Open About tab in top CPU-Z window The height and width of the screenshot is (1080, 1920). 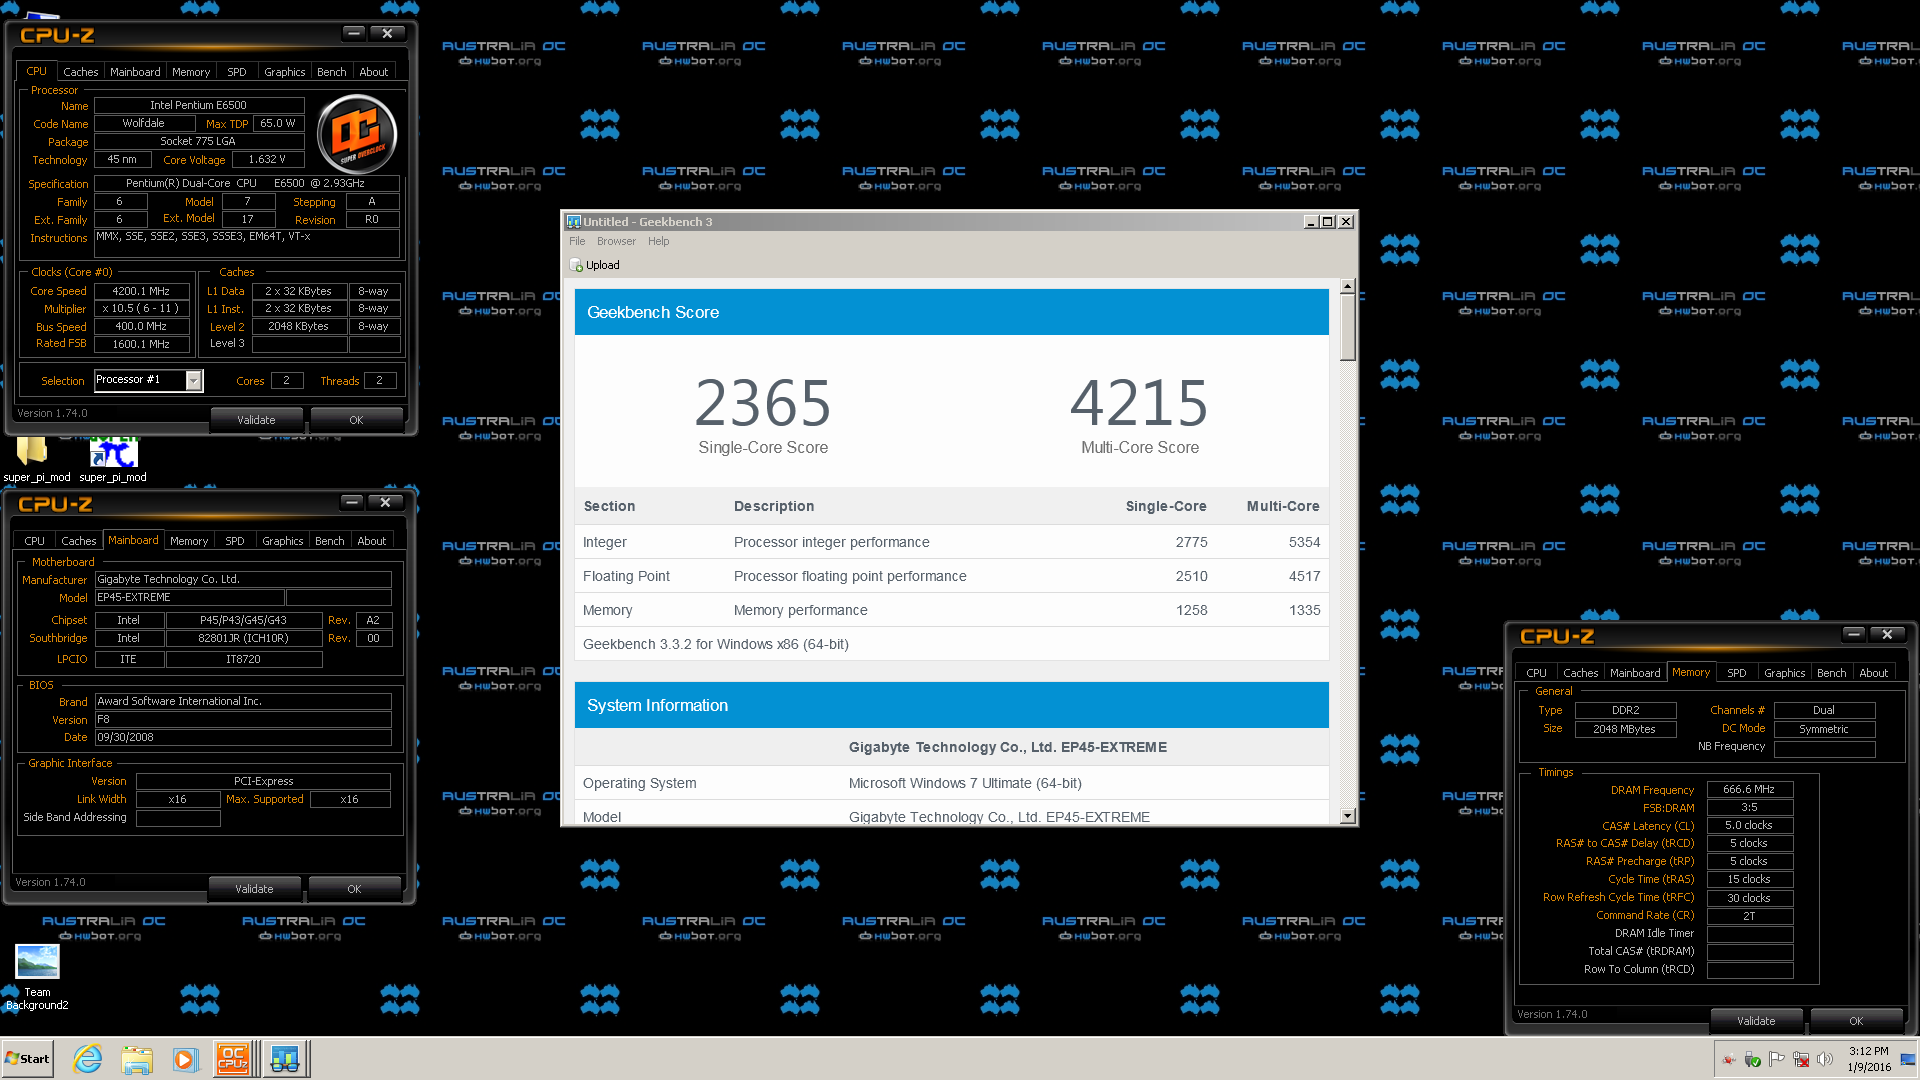pyautogui.click(x=373, y=72)
